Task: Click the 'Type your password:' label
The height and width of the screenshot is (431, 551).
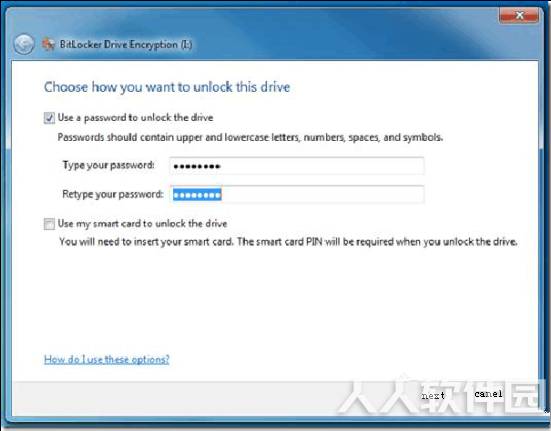Action: (108, 165)
